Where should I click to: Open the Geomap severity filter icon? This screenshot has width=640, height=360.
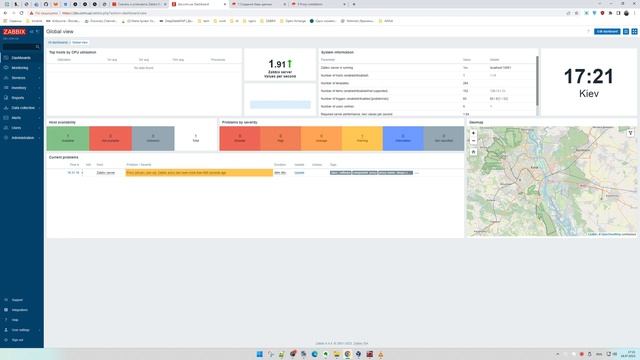coord(630,133)
